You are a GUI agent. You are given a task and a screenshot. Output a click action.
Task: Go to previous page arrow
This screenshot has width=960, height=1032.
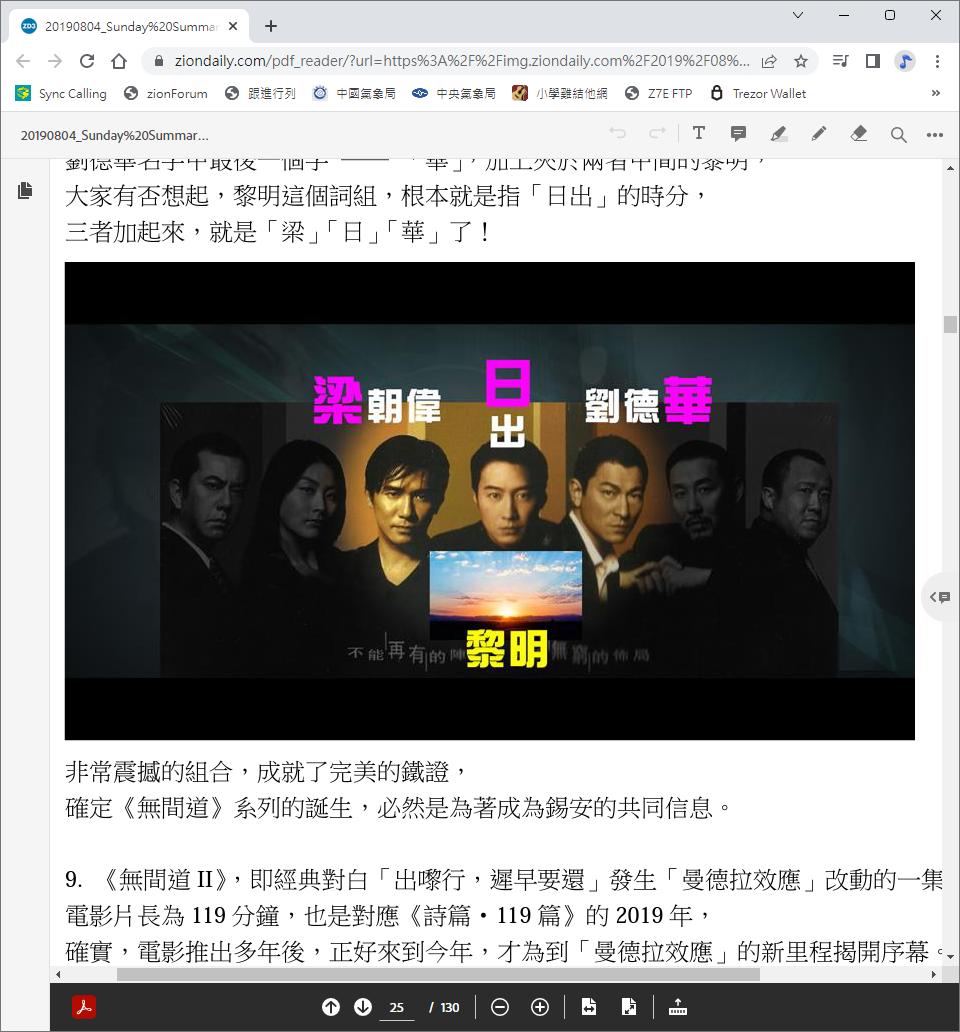[x=331, y=1007]
